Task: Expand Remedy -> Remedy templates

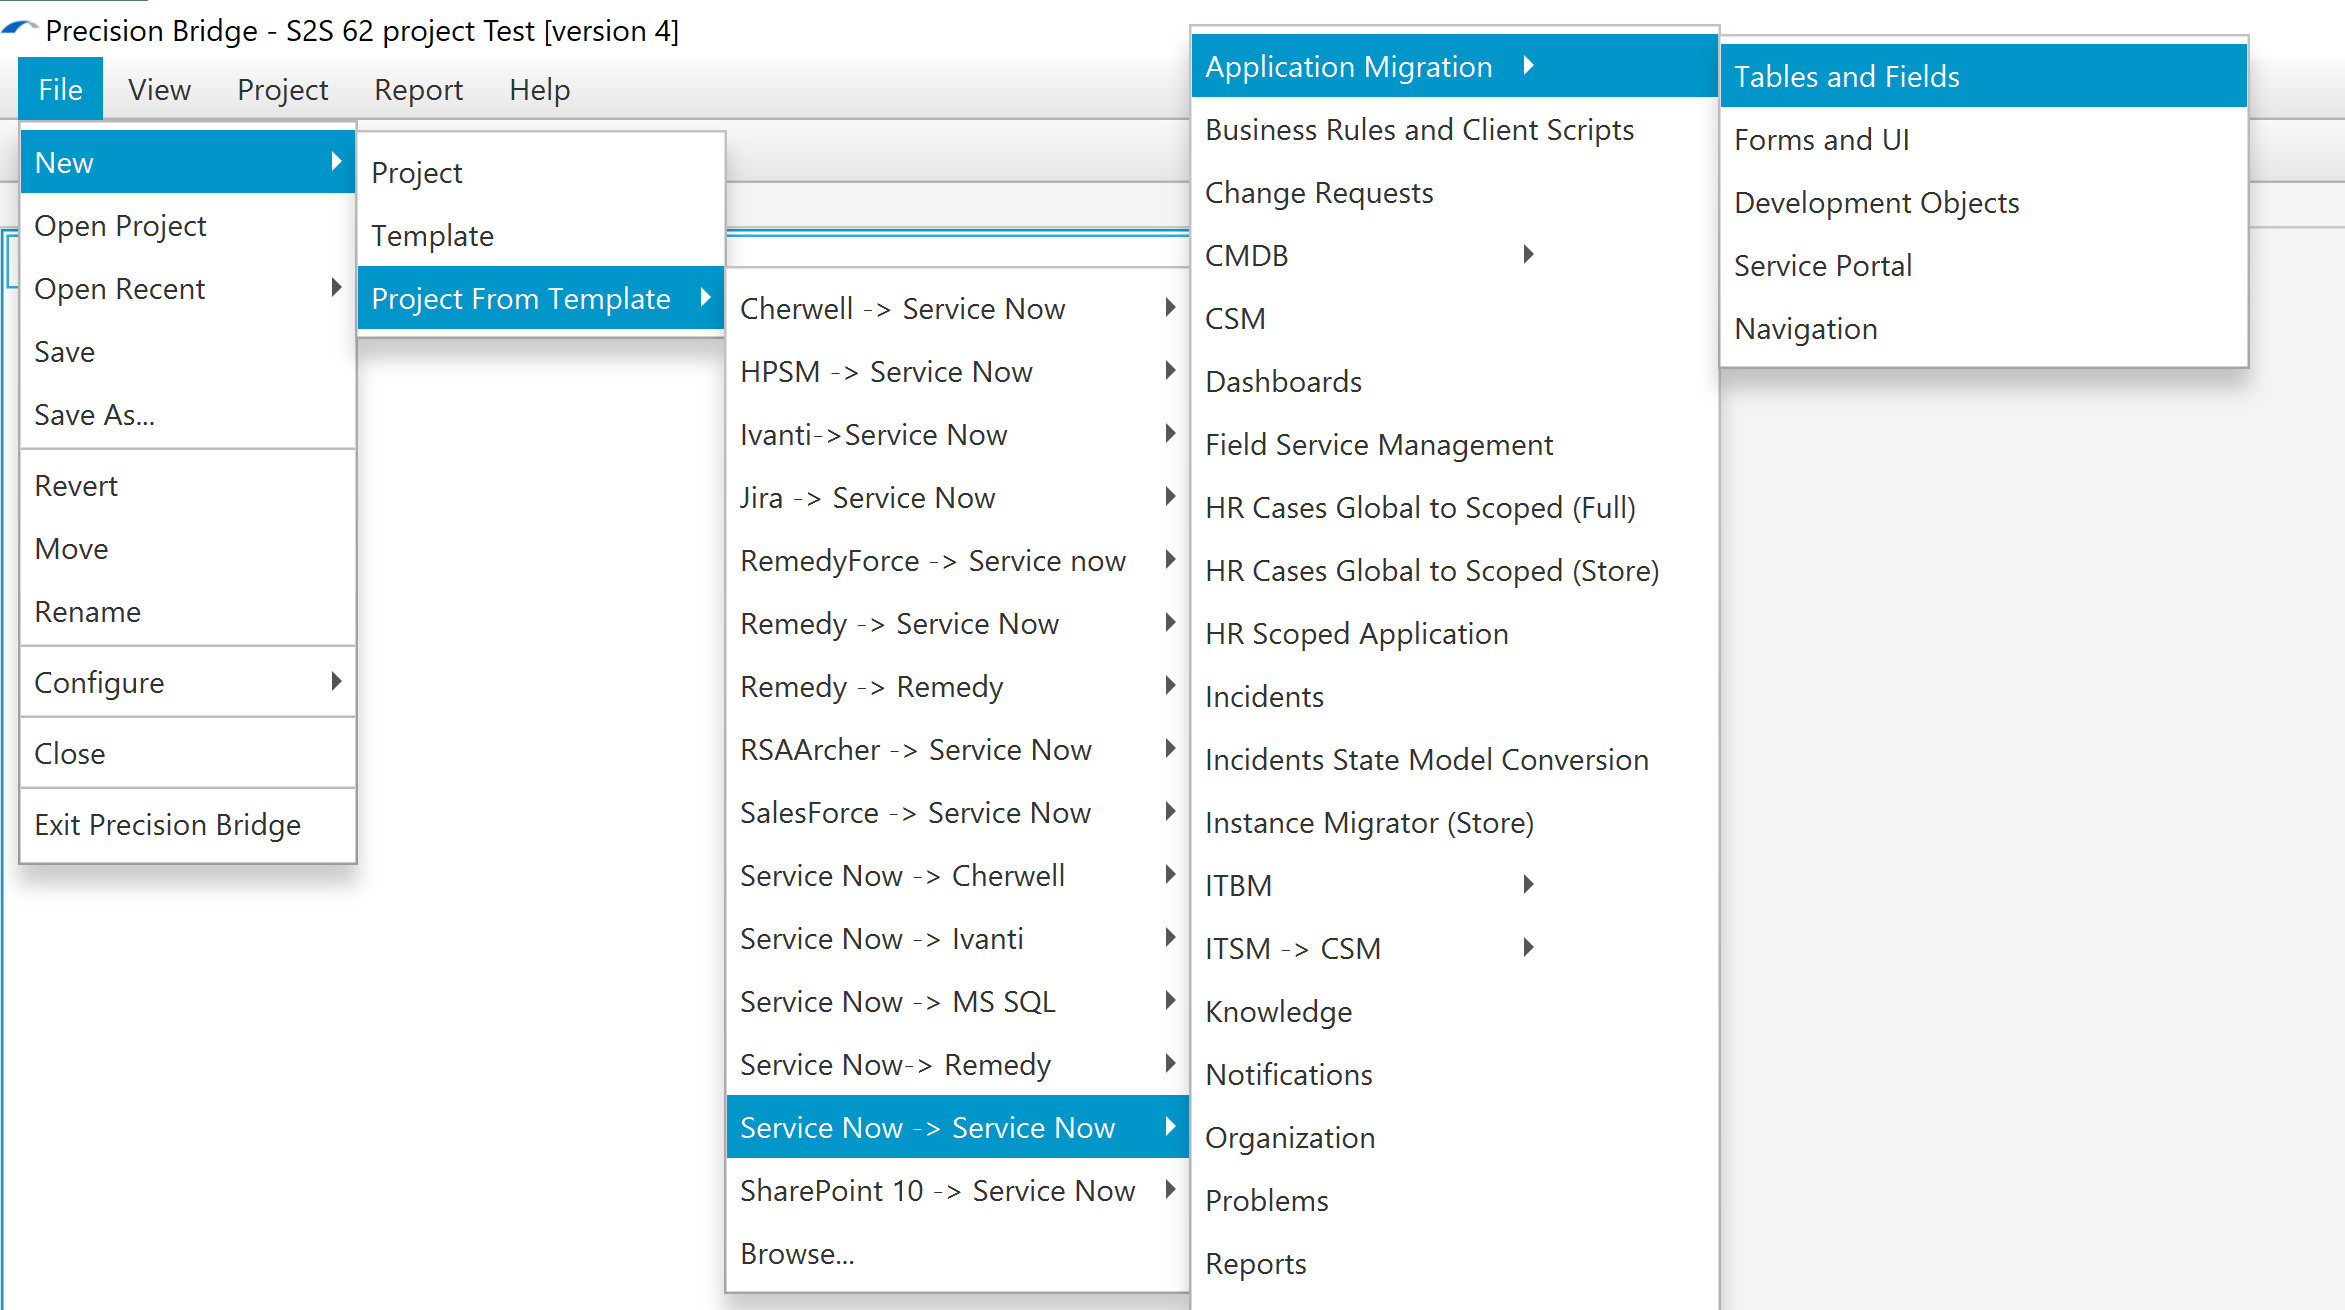Action: coord(958,686)
